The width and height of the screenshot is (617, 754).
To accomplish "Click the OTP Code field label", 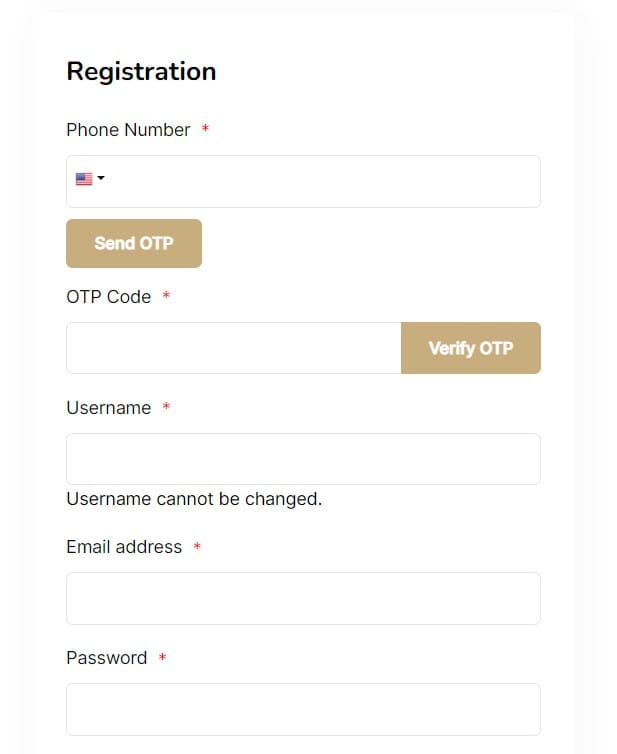I will [109, 297].
